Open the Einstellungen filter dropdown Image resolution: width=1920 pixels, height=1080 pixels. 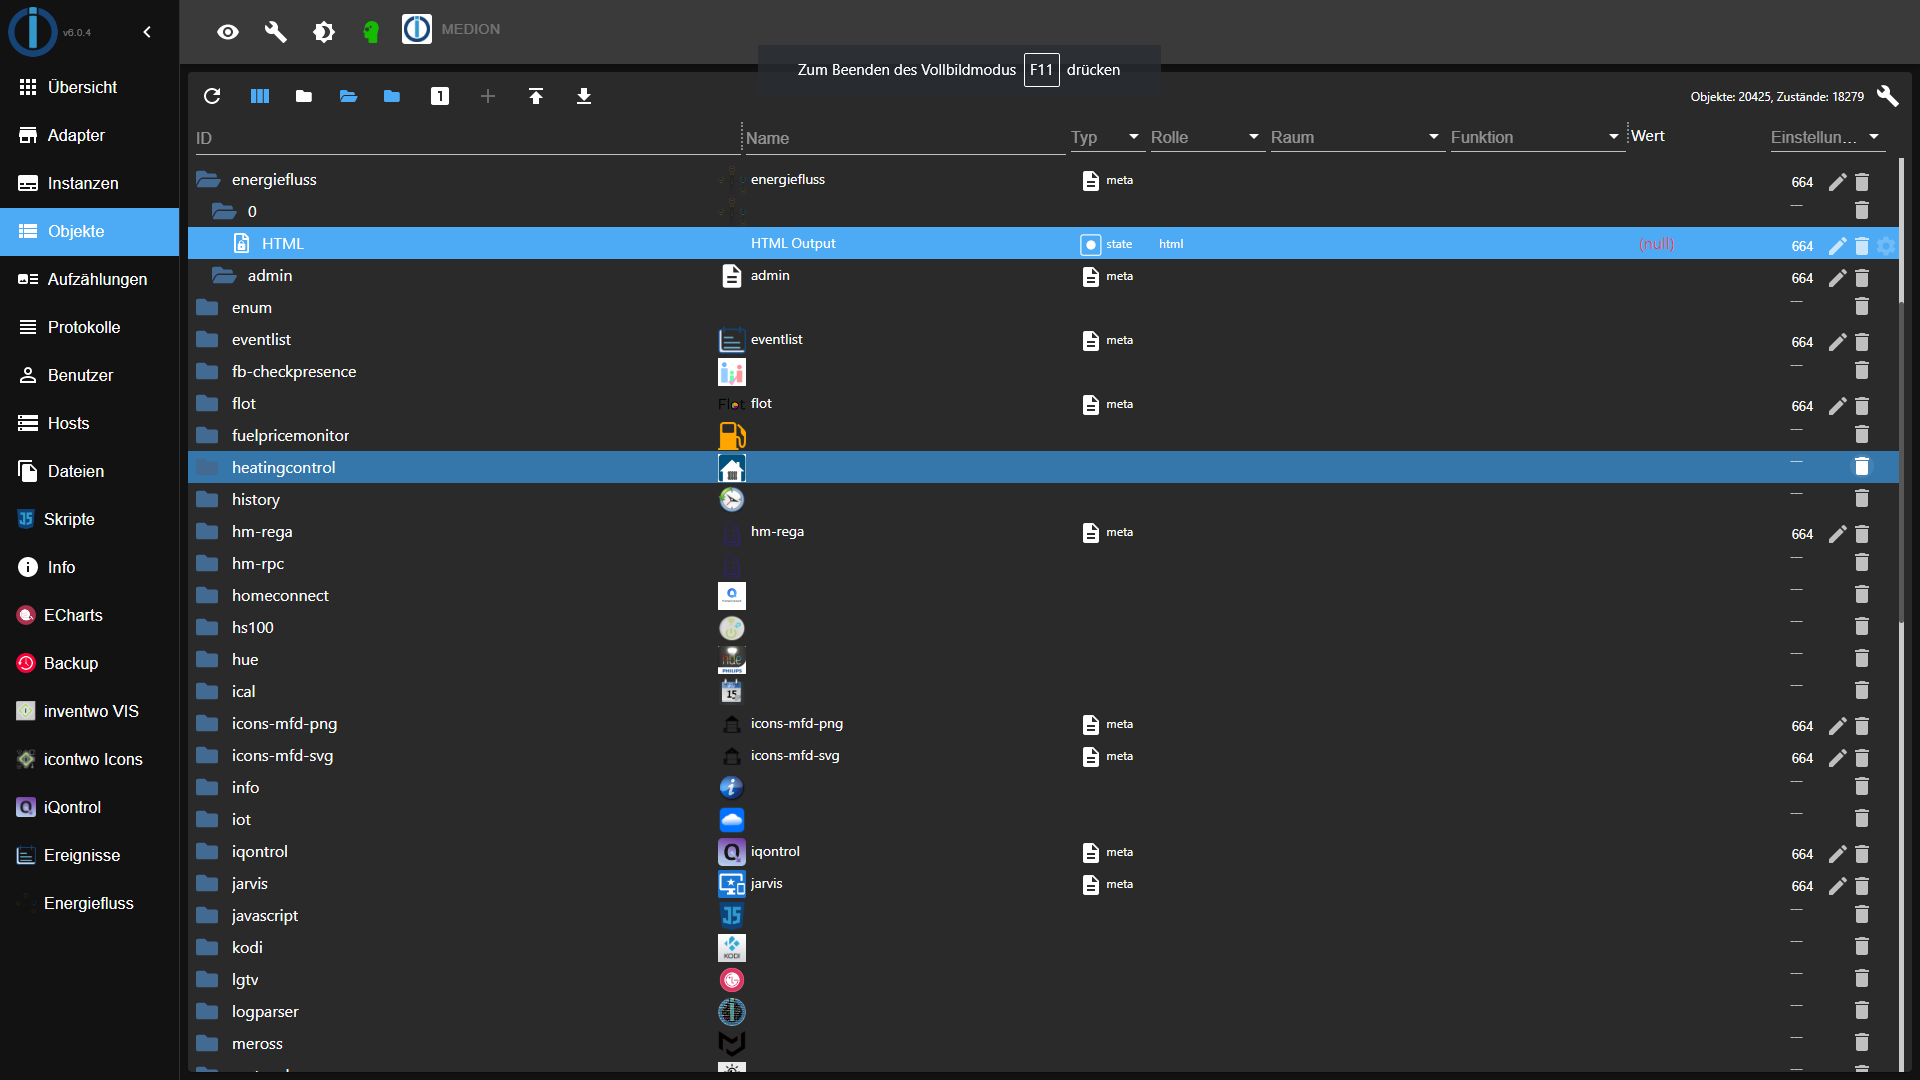1826,137
